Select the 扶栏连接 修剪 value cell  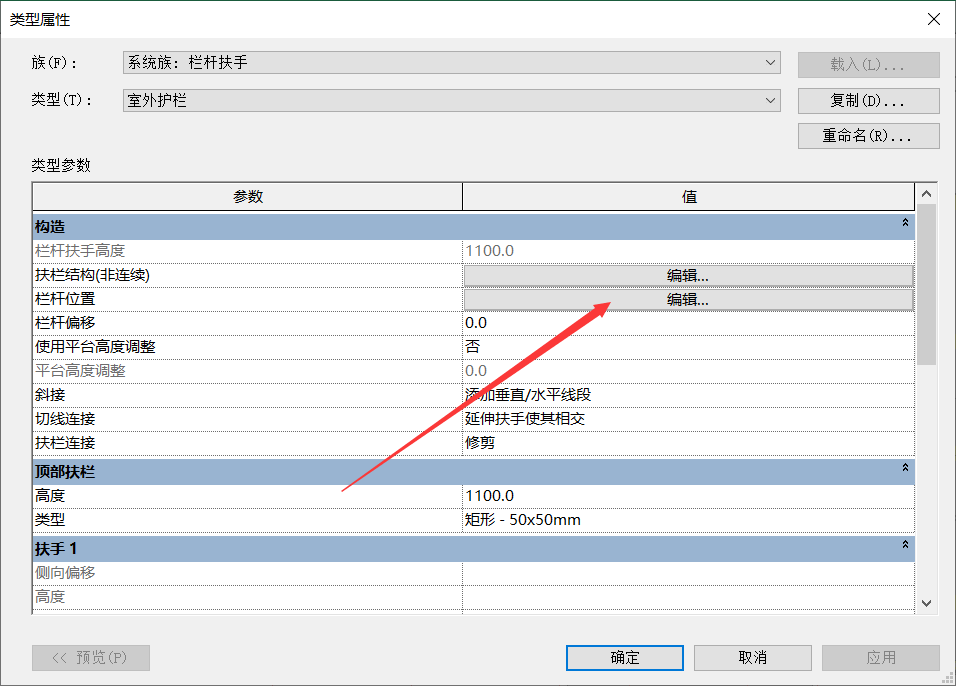point(688,443)
